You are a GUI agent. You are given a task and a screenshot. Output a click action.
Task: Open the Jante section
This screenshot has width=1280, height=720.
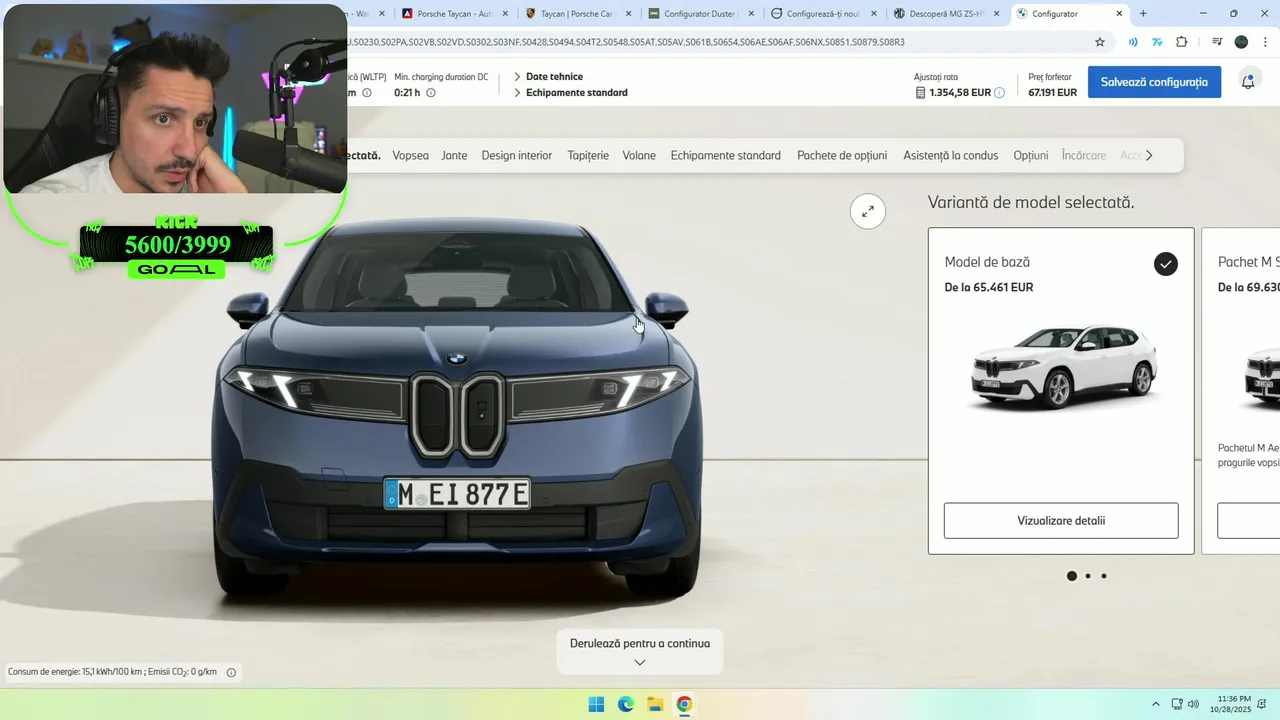pyautogui.click(x=454, y=156)
